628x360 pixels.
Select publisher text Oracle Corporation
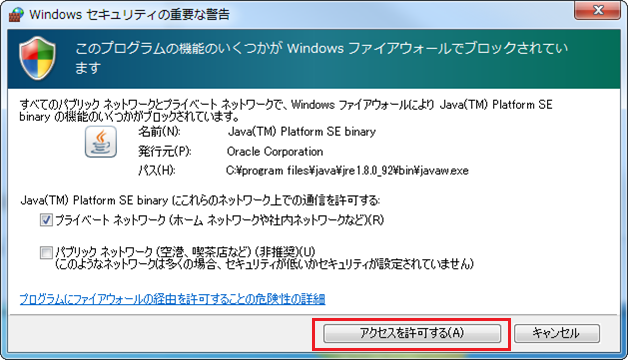pyautogui.click(x=275, y=151)
